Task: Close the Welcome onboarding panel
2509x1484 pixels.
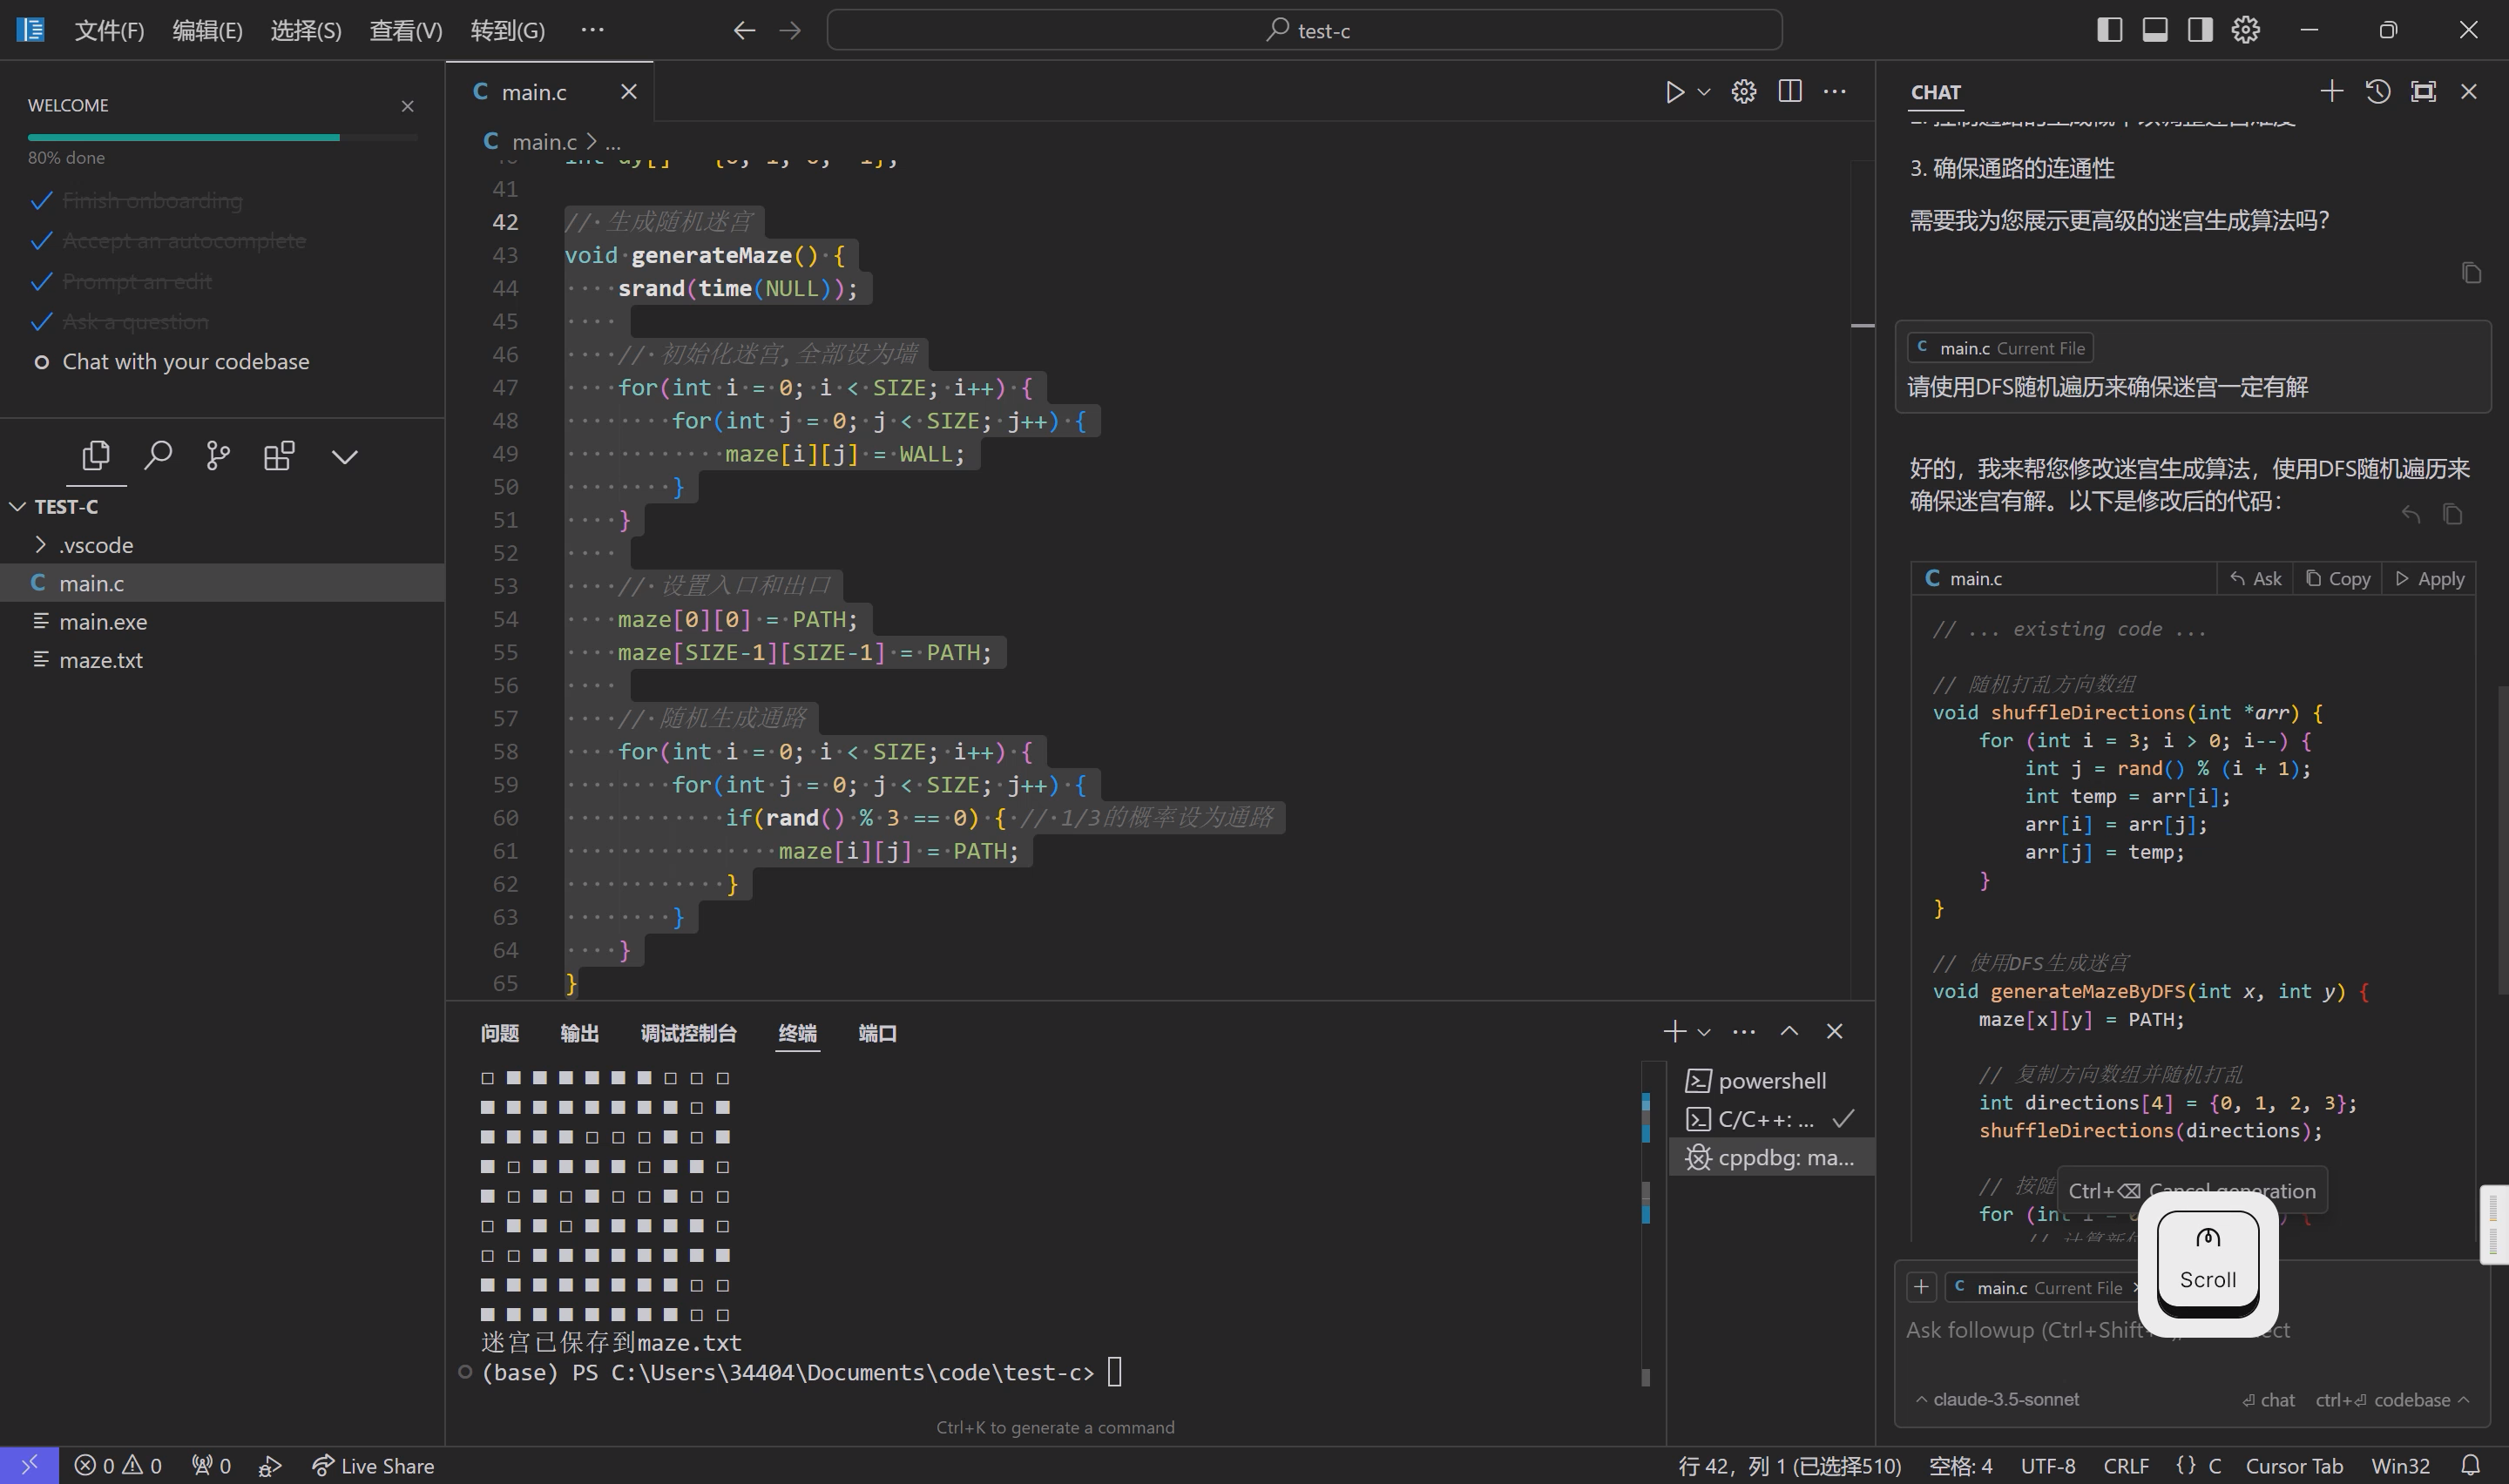Action: (x=407, y=106)
